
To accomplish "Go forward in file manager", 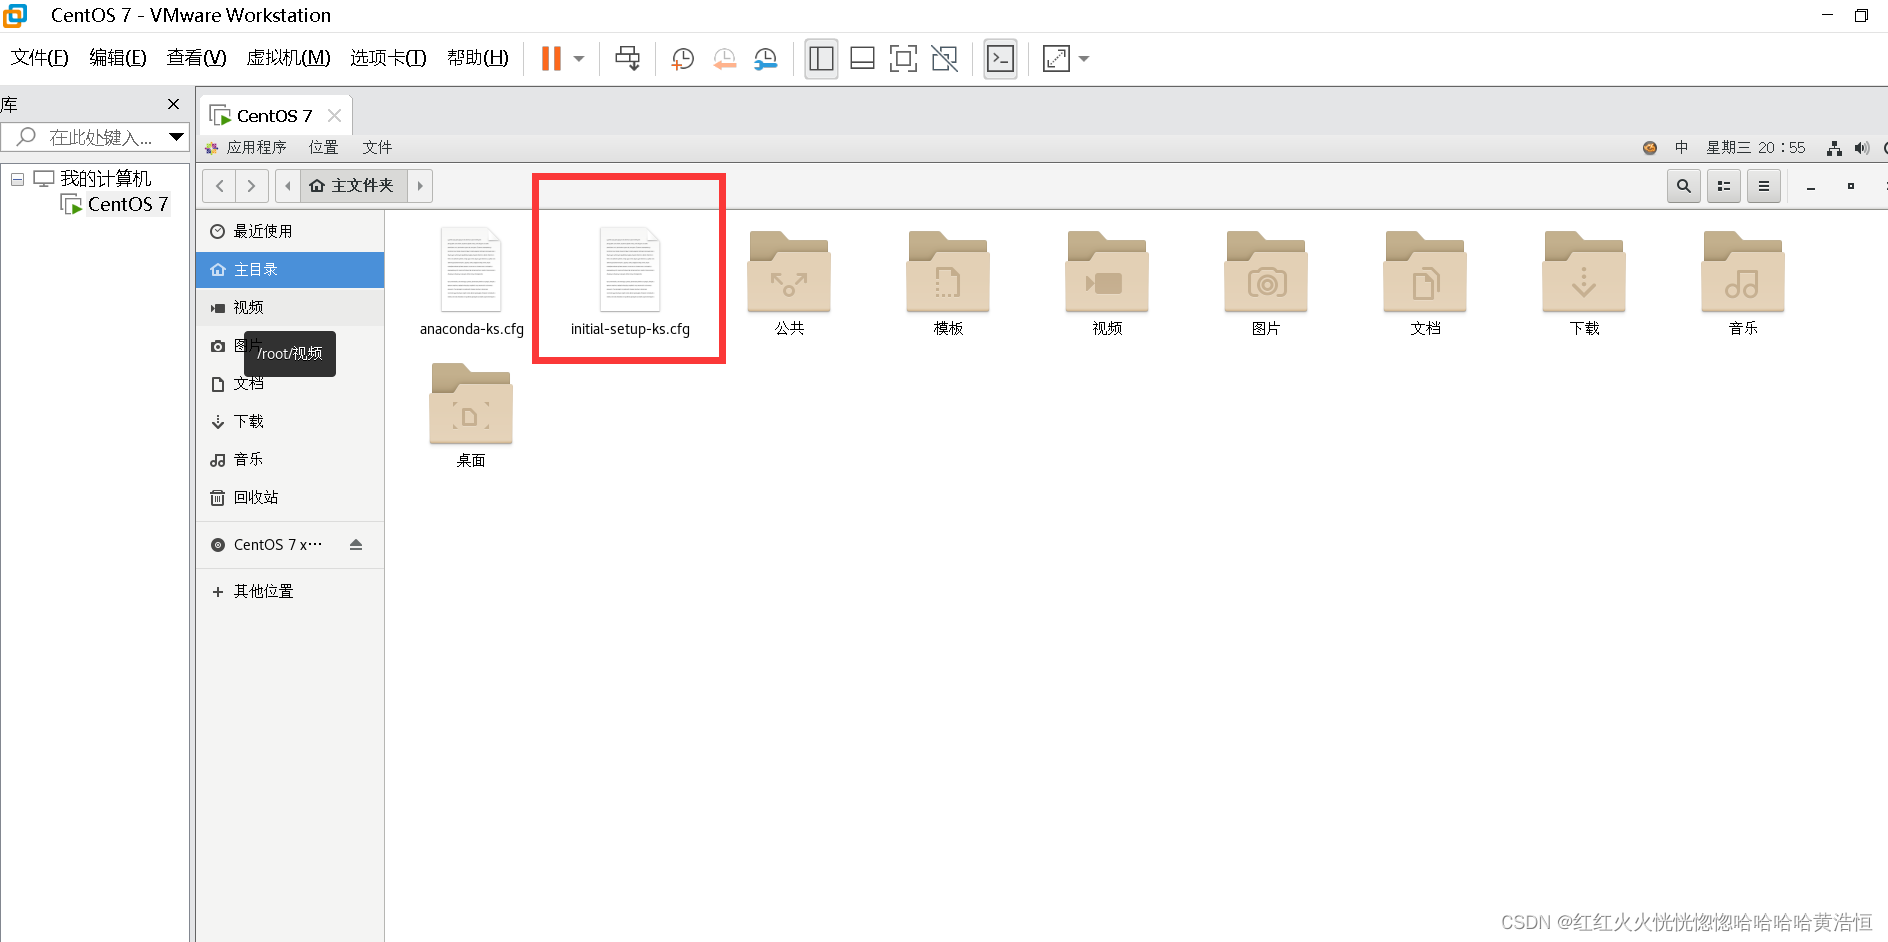I will coord(252,186).
